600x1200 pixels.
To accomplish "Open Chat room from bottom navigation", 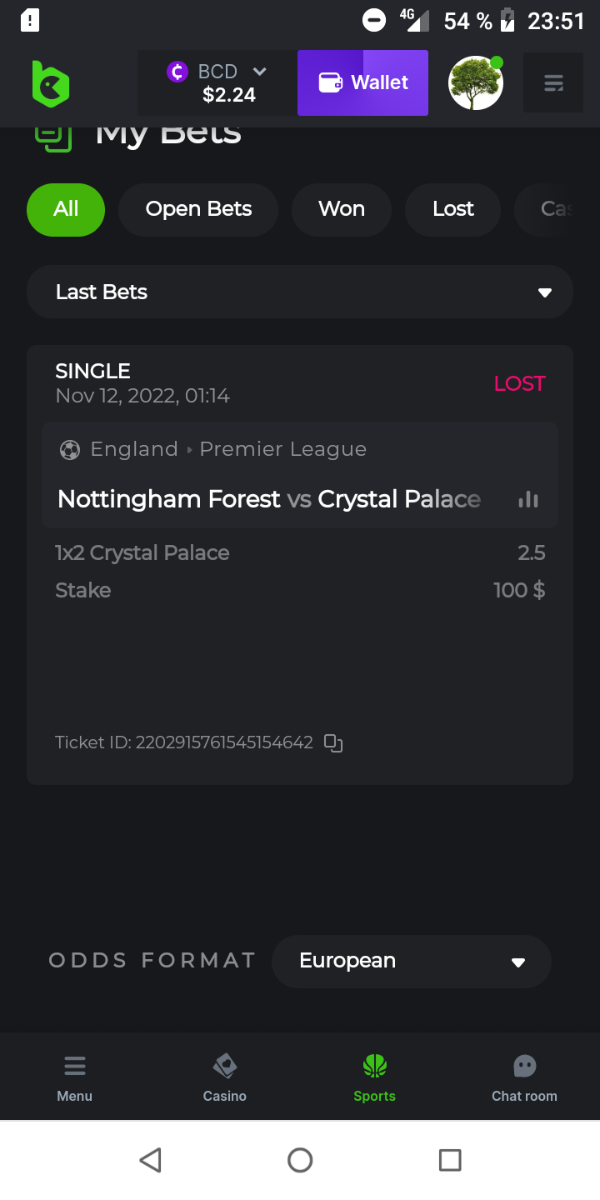I will pos(524,1078).
